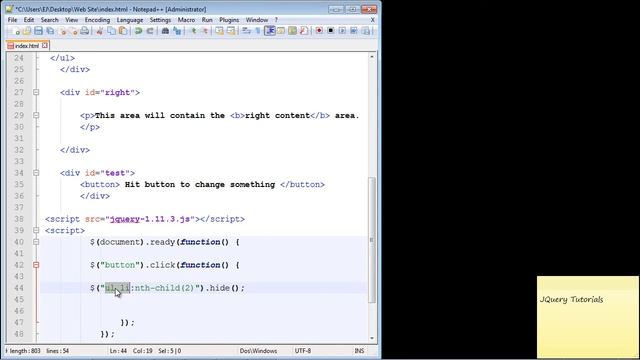Click Run Macro Multiple Times icon
This screenshot has height=360, width=640.
(x=353, y=31)
